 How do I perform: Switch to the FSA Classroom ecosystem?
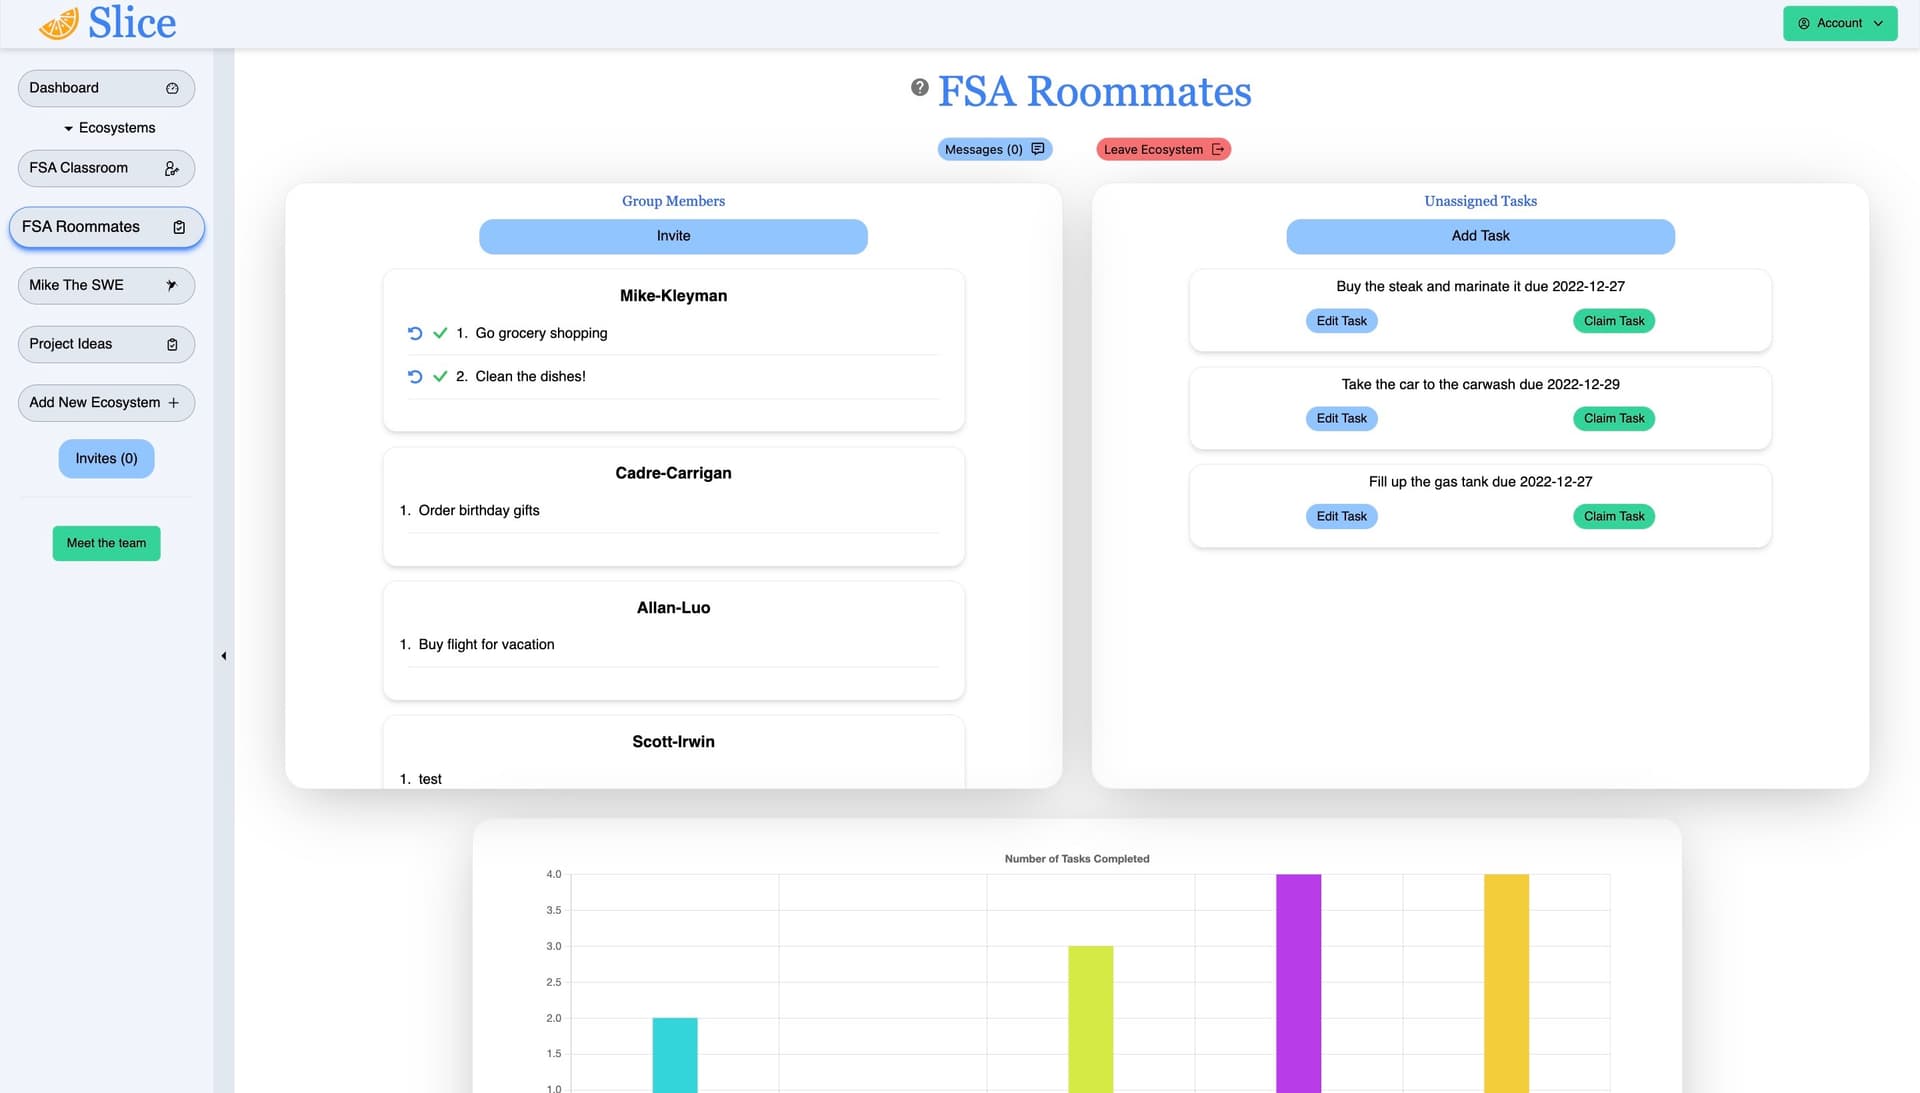(106, 168)
